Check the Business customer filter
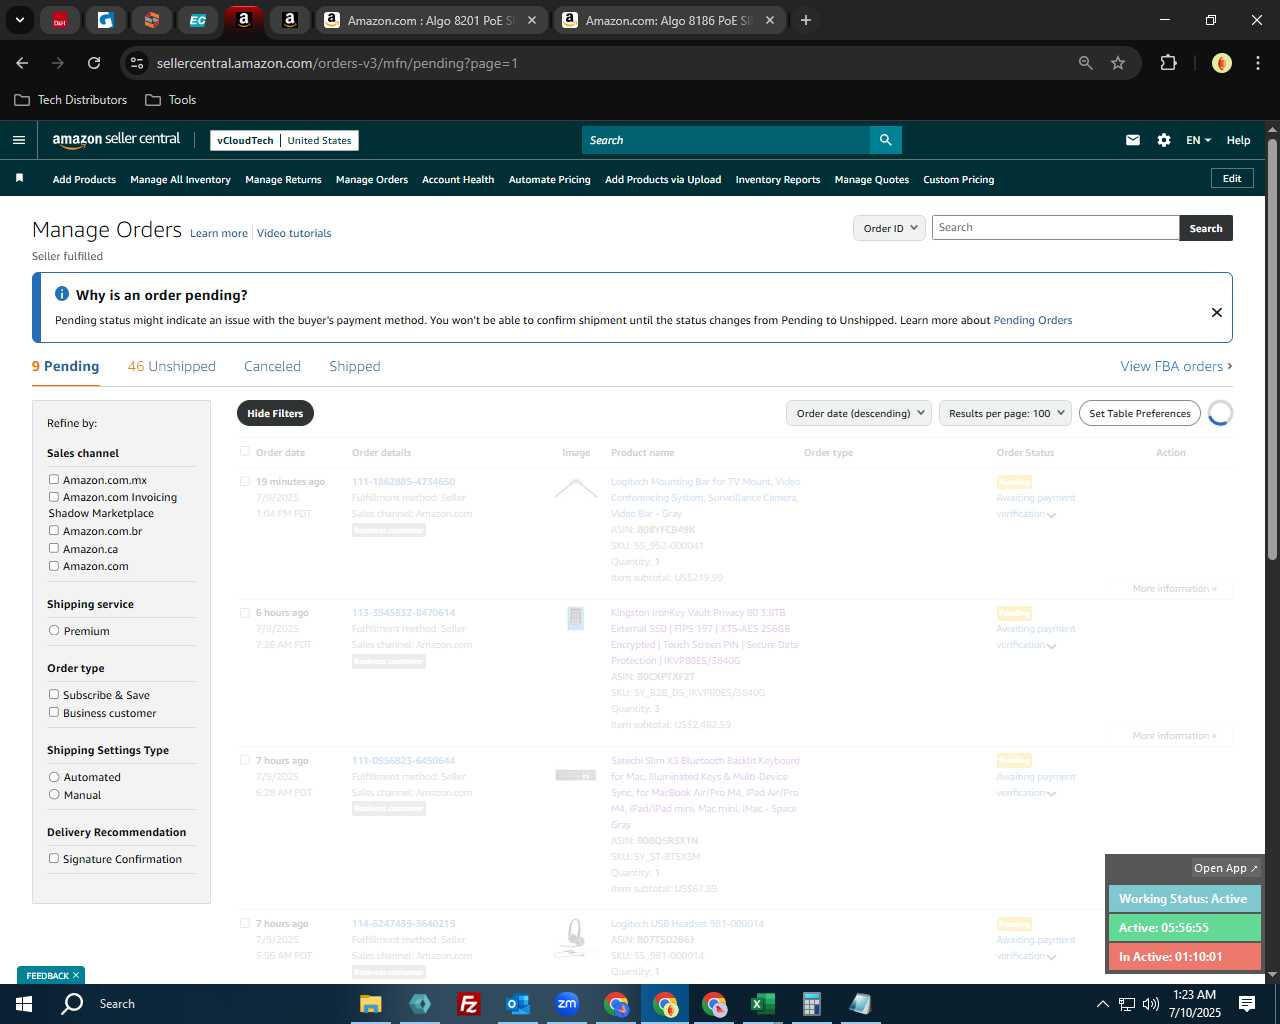This screenshot has width=1280, height=1024. point(54,712)
